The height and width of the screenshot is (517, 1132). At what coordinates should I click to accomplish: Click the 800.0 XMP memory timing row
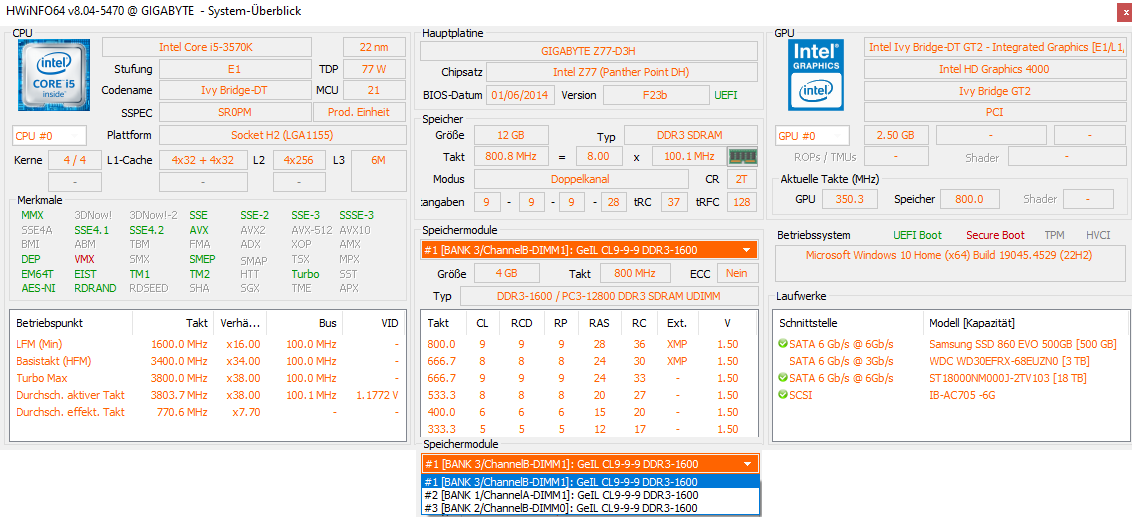click(x=589, y=344)
